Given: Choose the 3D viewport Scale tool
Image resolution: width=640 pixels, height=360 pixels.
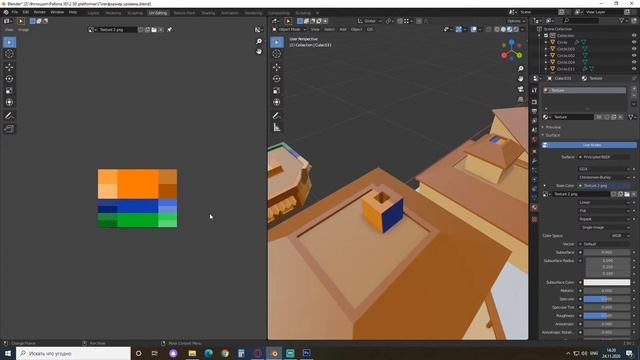Looking at the screenshot, I should [277, 91].
